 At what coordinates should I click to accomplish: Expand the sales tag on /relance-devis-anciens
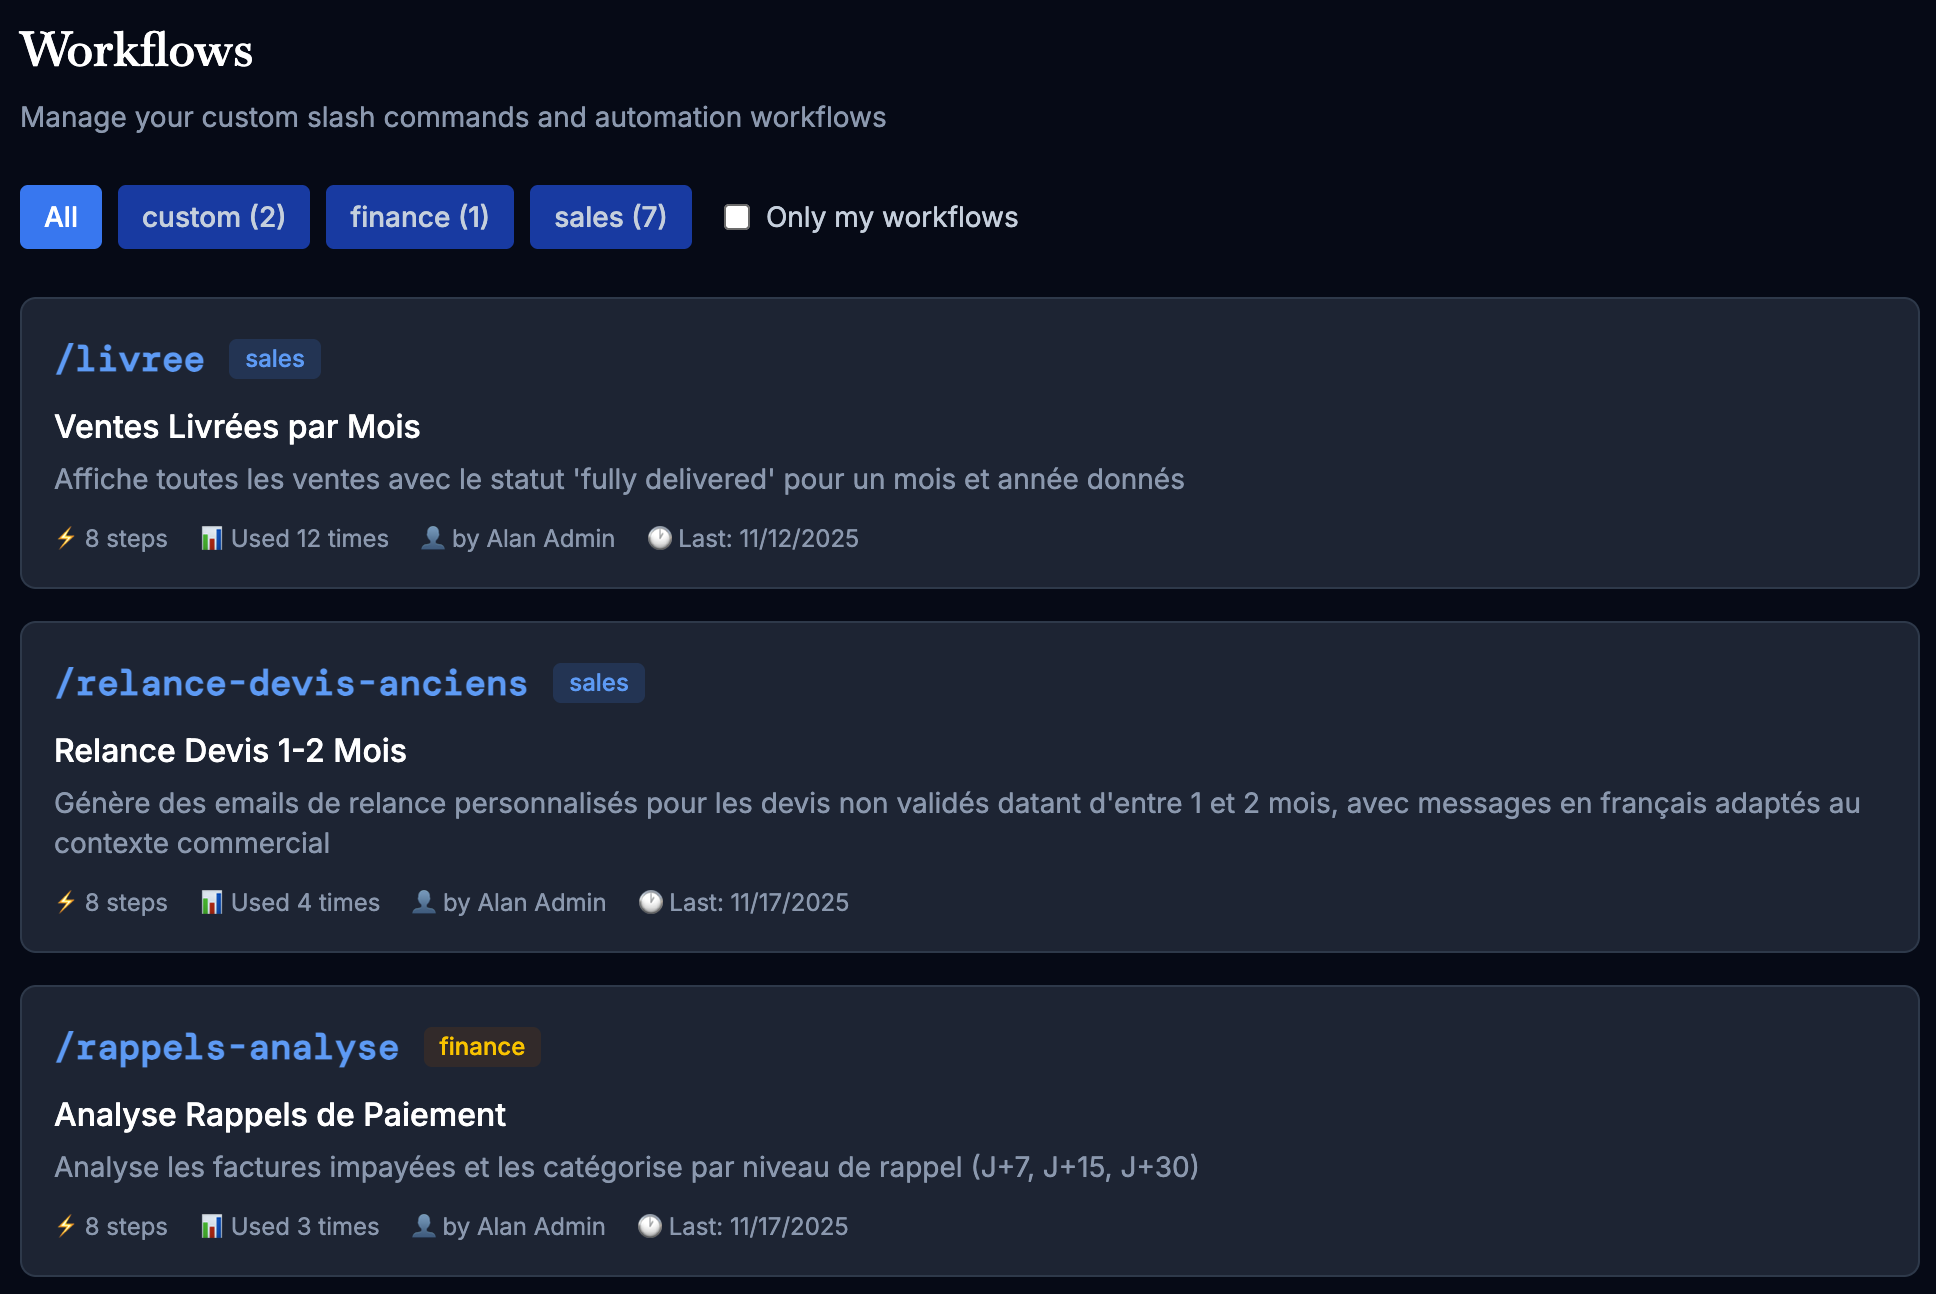coord(598,683)
